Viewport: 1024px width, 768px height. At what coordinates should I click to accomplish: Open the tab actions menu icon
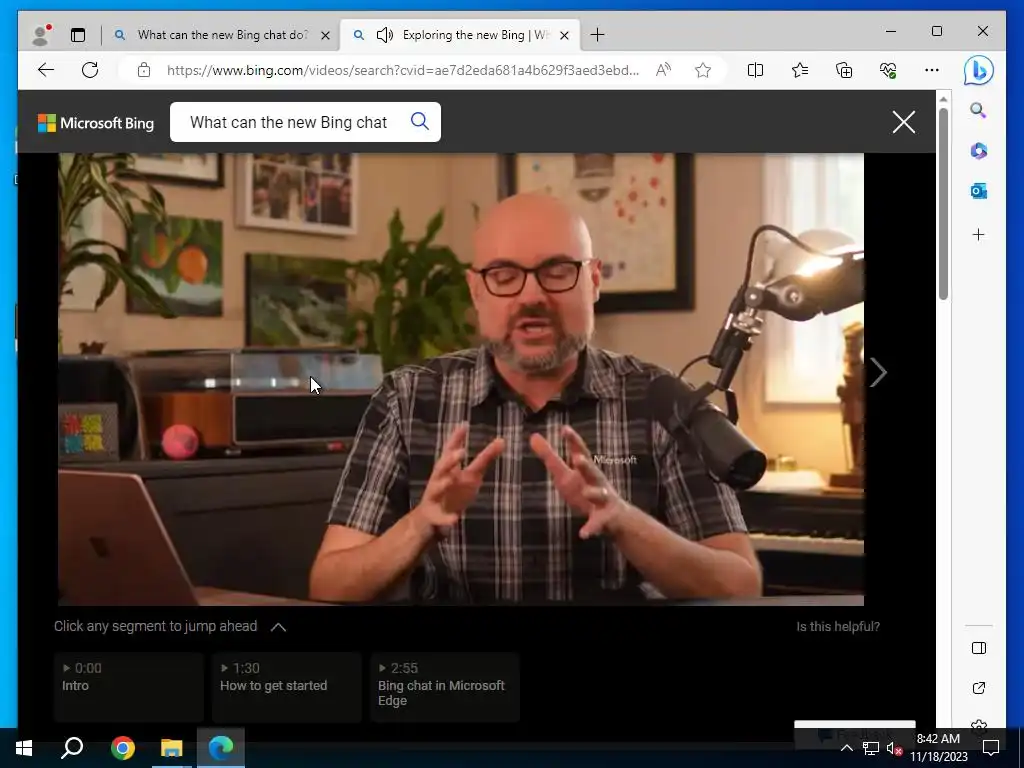78,35
